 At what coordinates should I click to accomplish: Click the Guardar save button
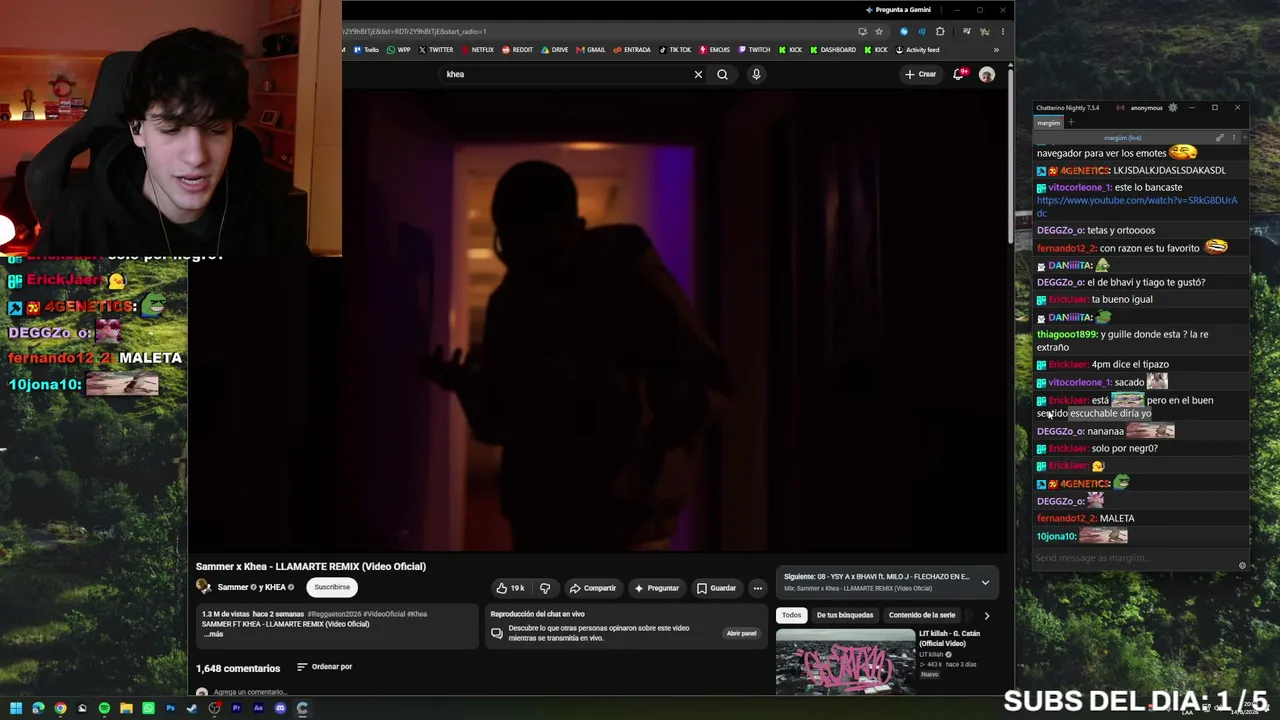point(716,588)
